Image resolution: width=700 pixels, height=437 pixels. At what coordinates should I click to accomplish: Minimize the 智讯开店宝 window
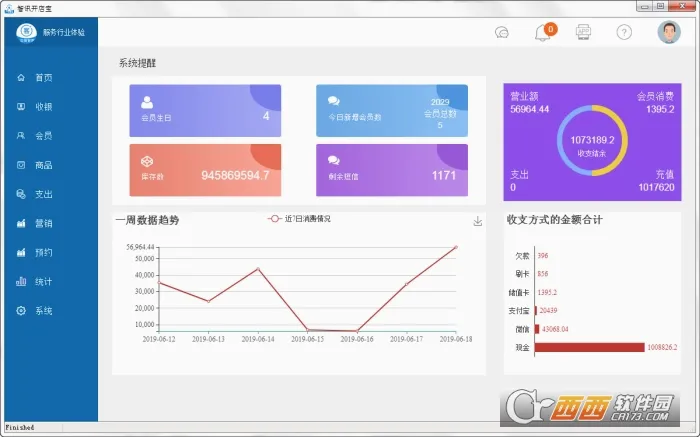(x=644, y=6)
